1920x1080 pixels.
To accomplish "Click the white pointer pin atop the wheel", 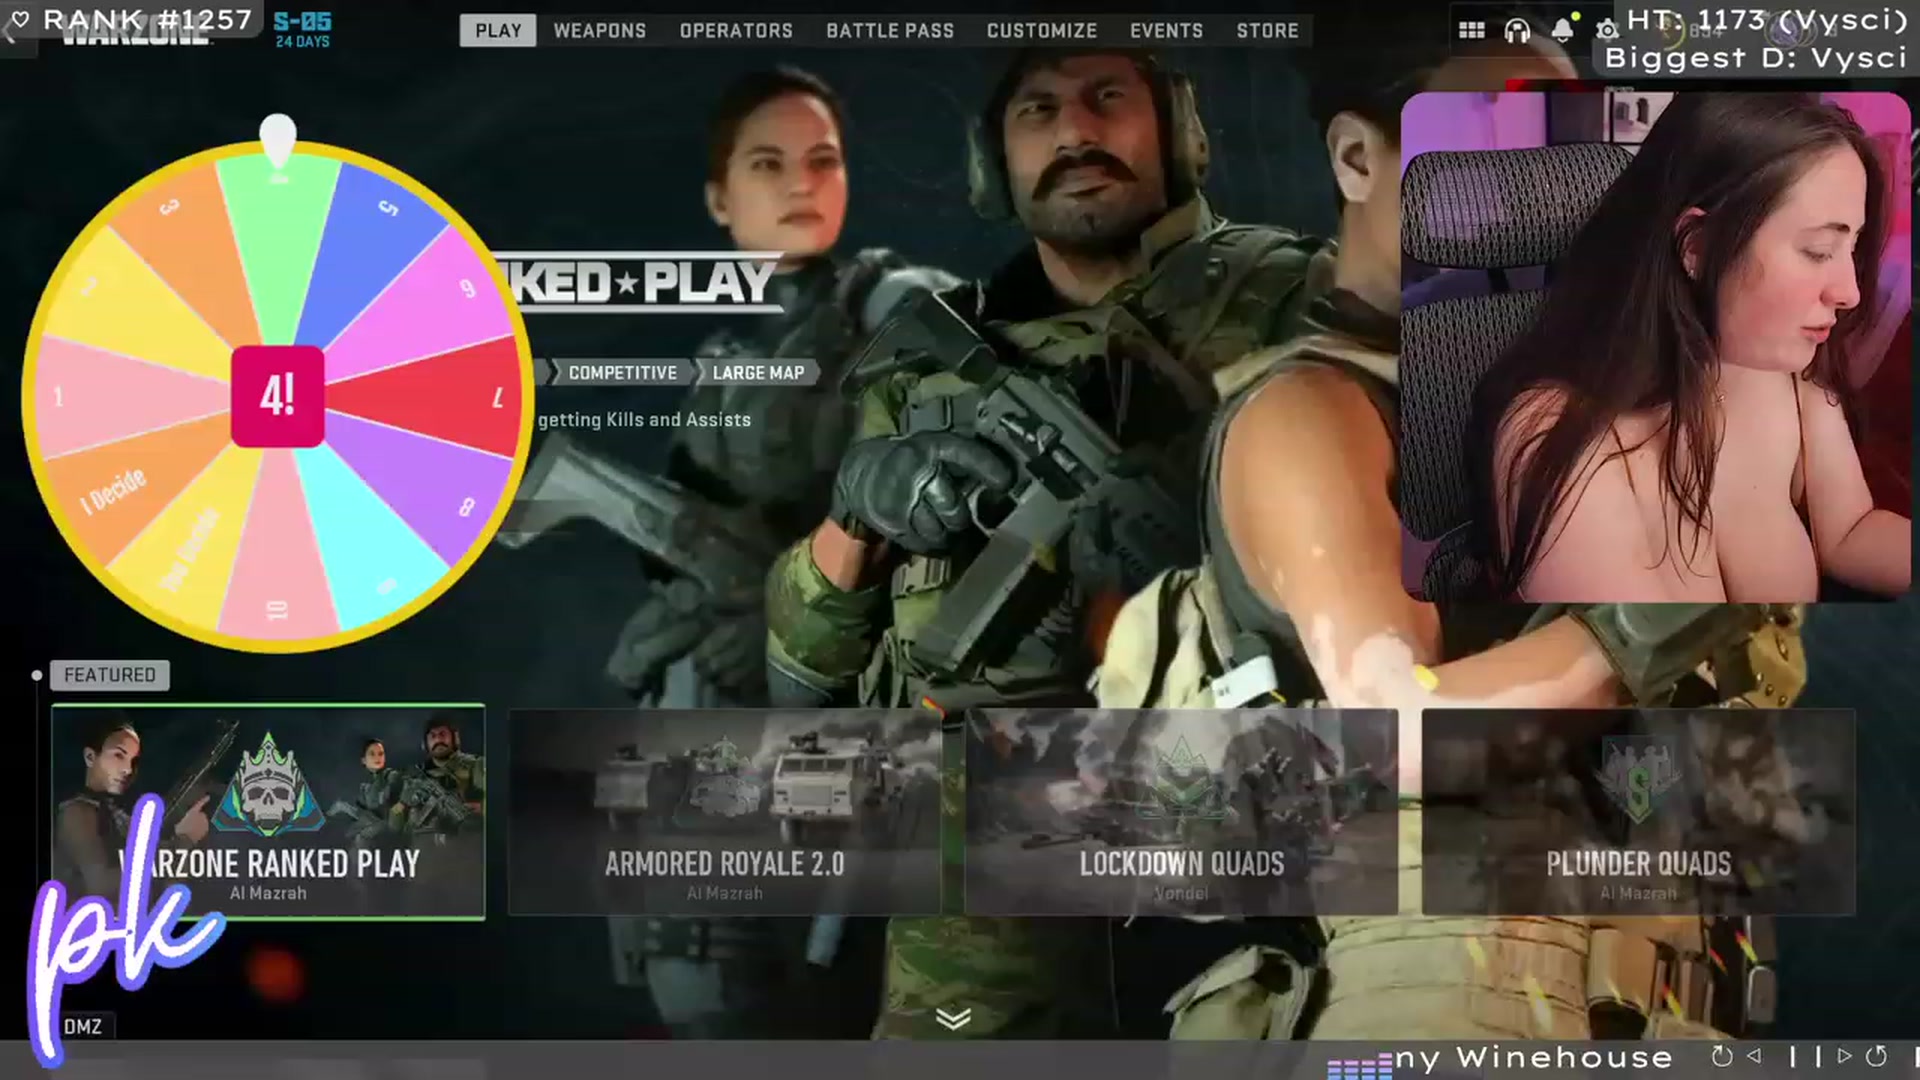I will point(278,140).
